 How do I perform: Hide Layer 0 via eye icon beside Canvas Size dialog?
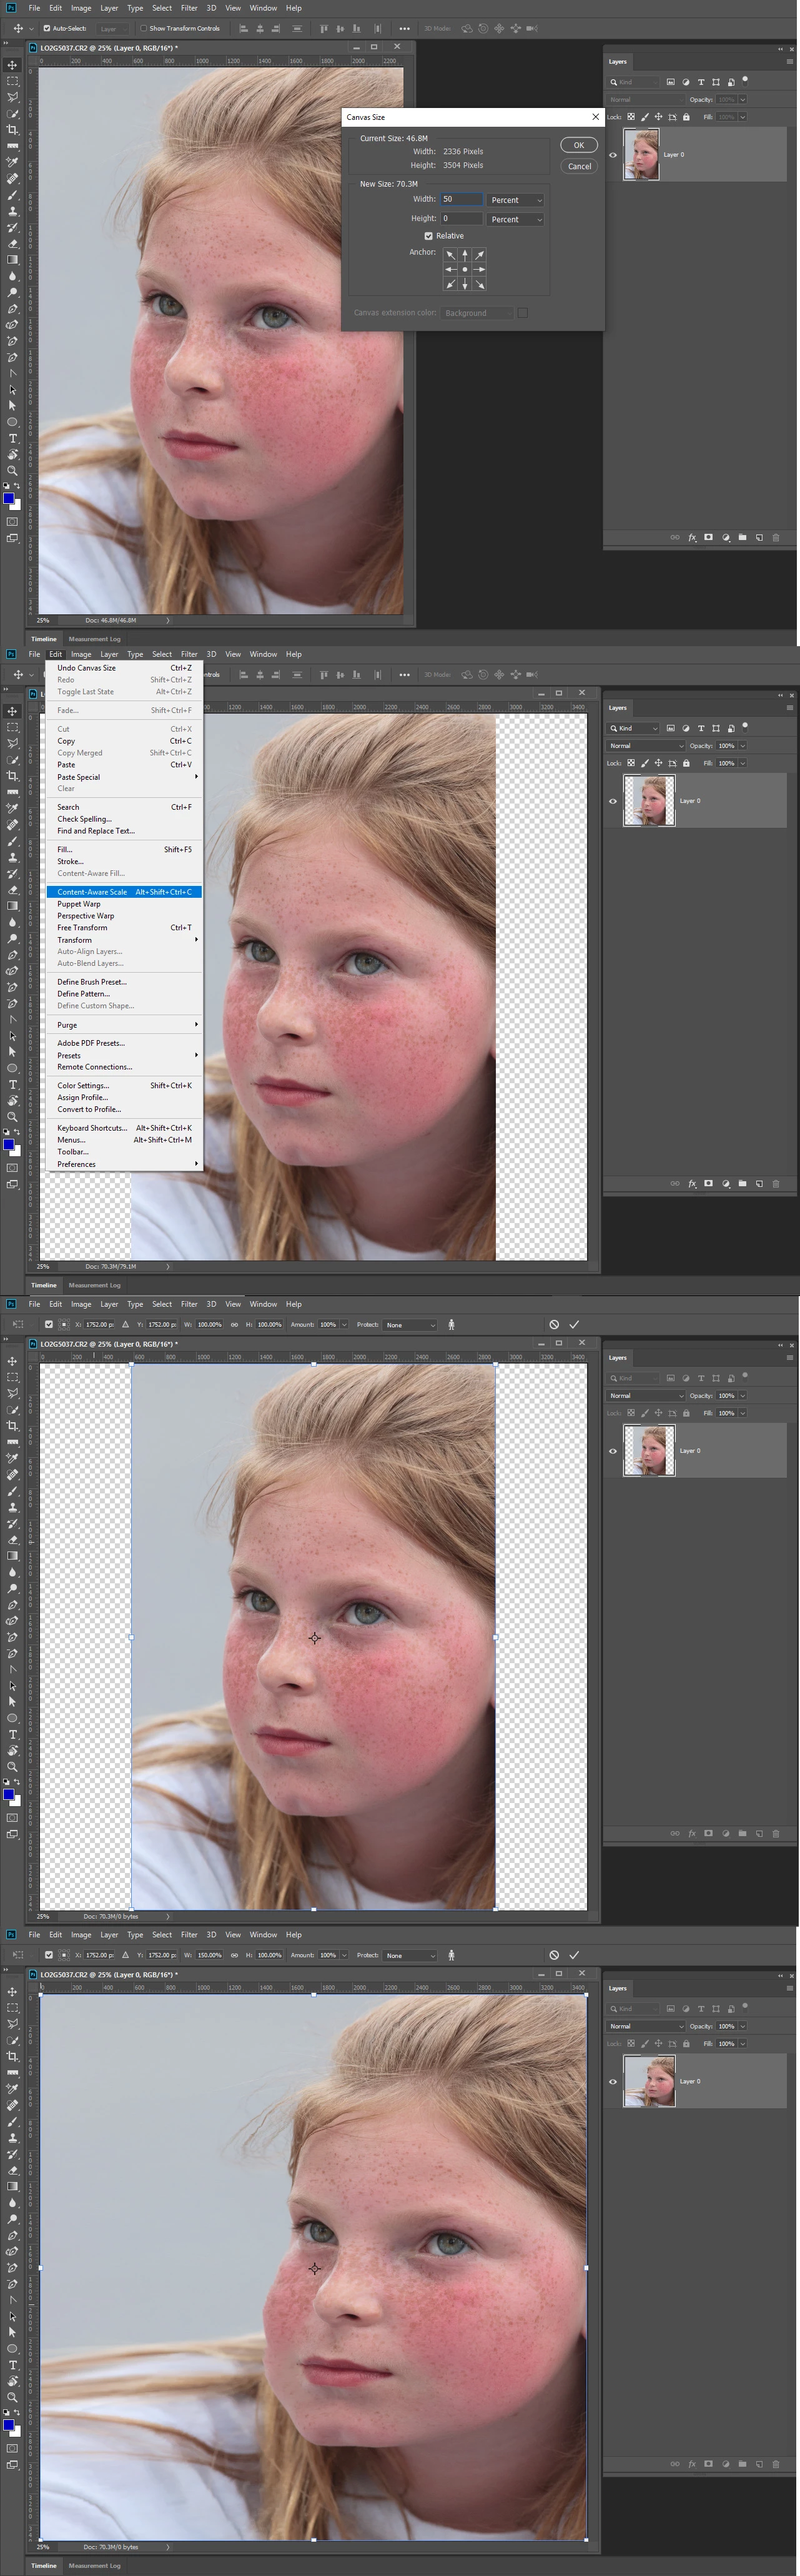(x=613, y=155)
